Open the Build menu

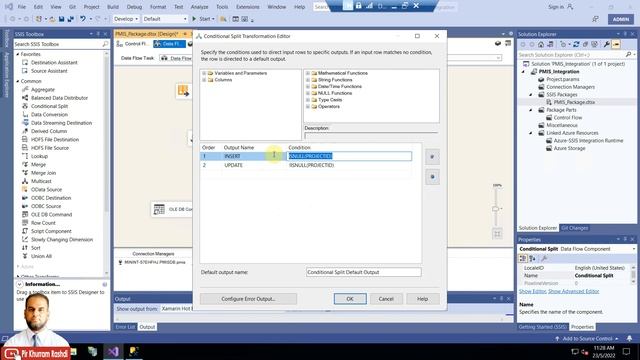[x=113, y=7]
